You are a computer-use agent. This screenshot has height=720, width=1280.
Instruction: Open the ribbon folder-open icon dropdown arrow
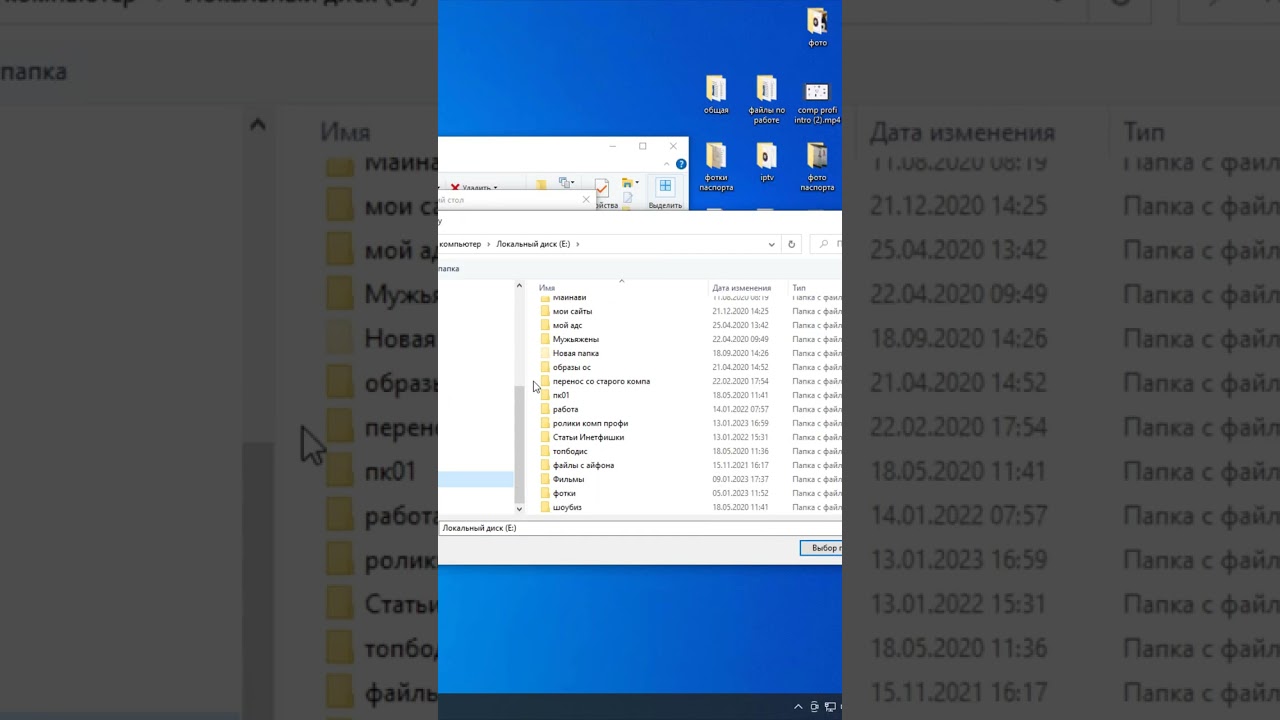(x=636, y=182)
